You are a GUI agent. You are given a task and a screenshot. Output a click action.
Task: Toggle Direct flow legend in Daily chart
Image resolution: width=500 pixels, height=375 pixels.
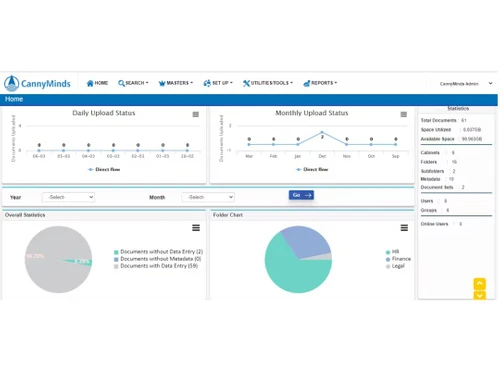(104, 169)
